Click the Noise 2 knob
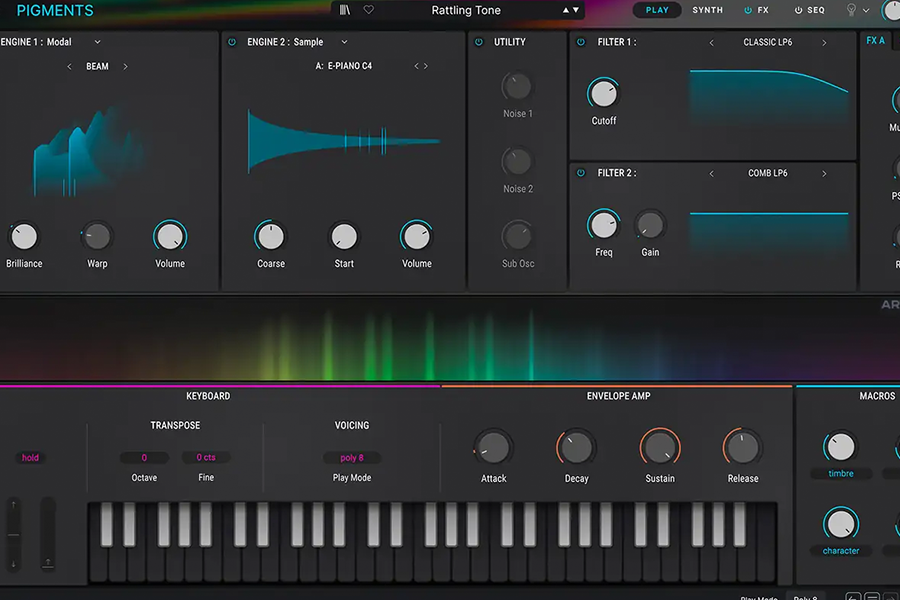The width and height of the screenshot is (900, 600). click(x=518, y=162)
